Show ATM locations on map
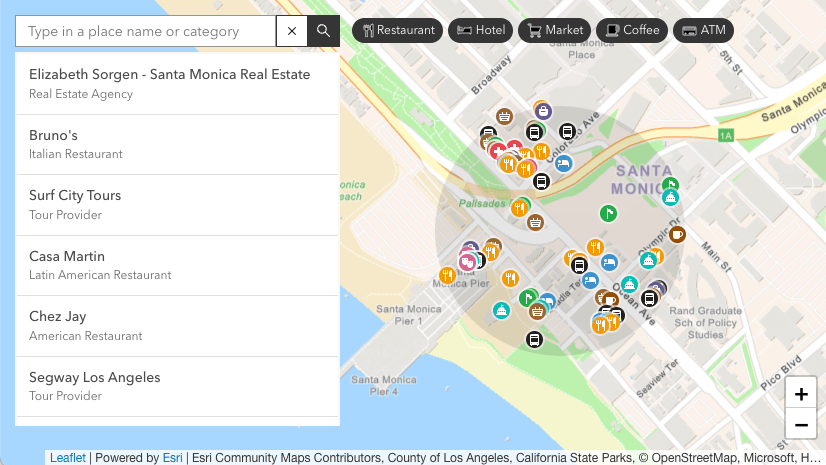Viewport: 826px width, 465px height. point(703,30)
